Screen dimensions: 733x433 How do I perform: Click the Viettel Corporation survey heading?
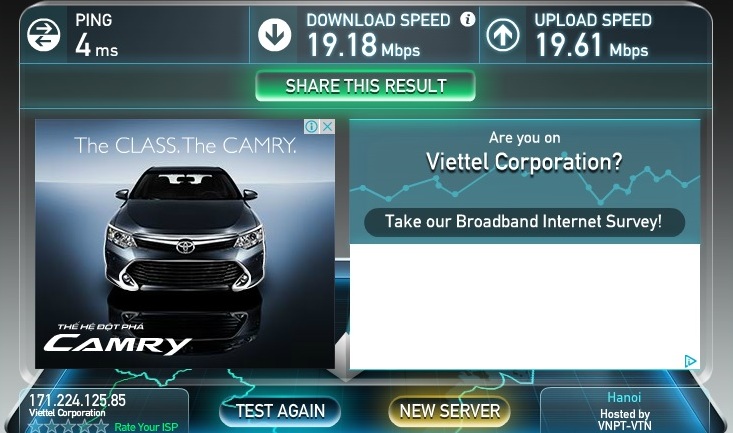[524, 162]
